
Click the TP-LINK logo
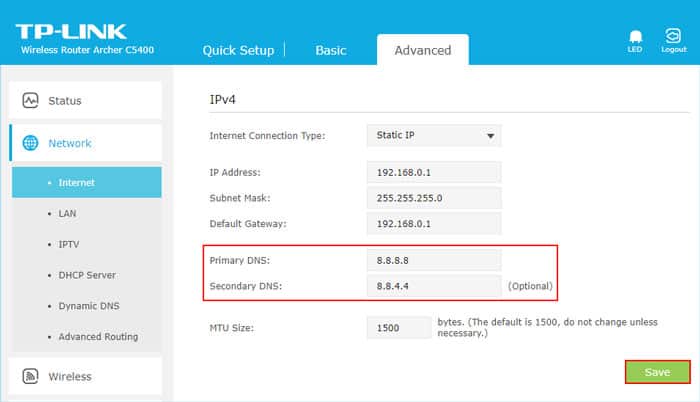click(71, 32)
